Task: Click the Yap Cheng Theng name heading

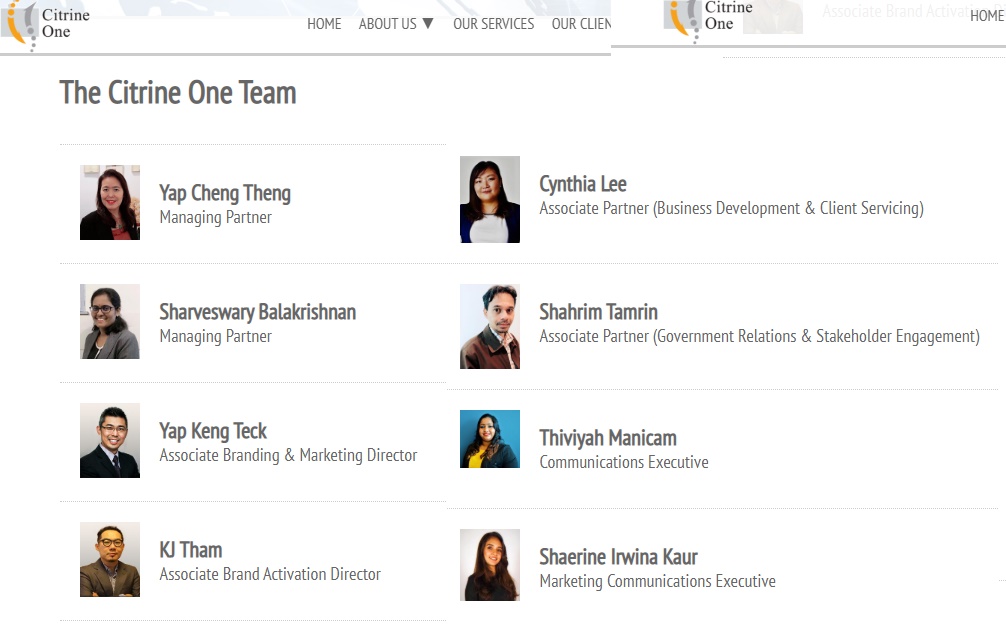Action: [x=225, y=193]
